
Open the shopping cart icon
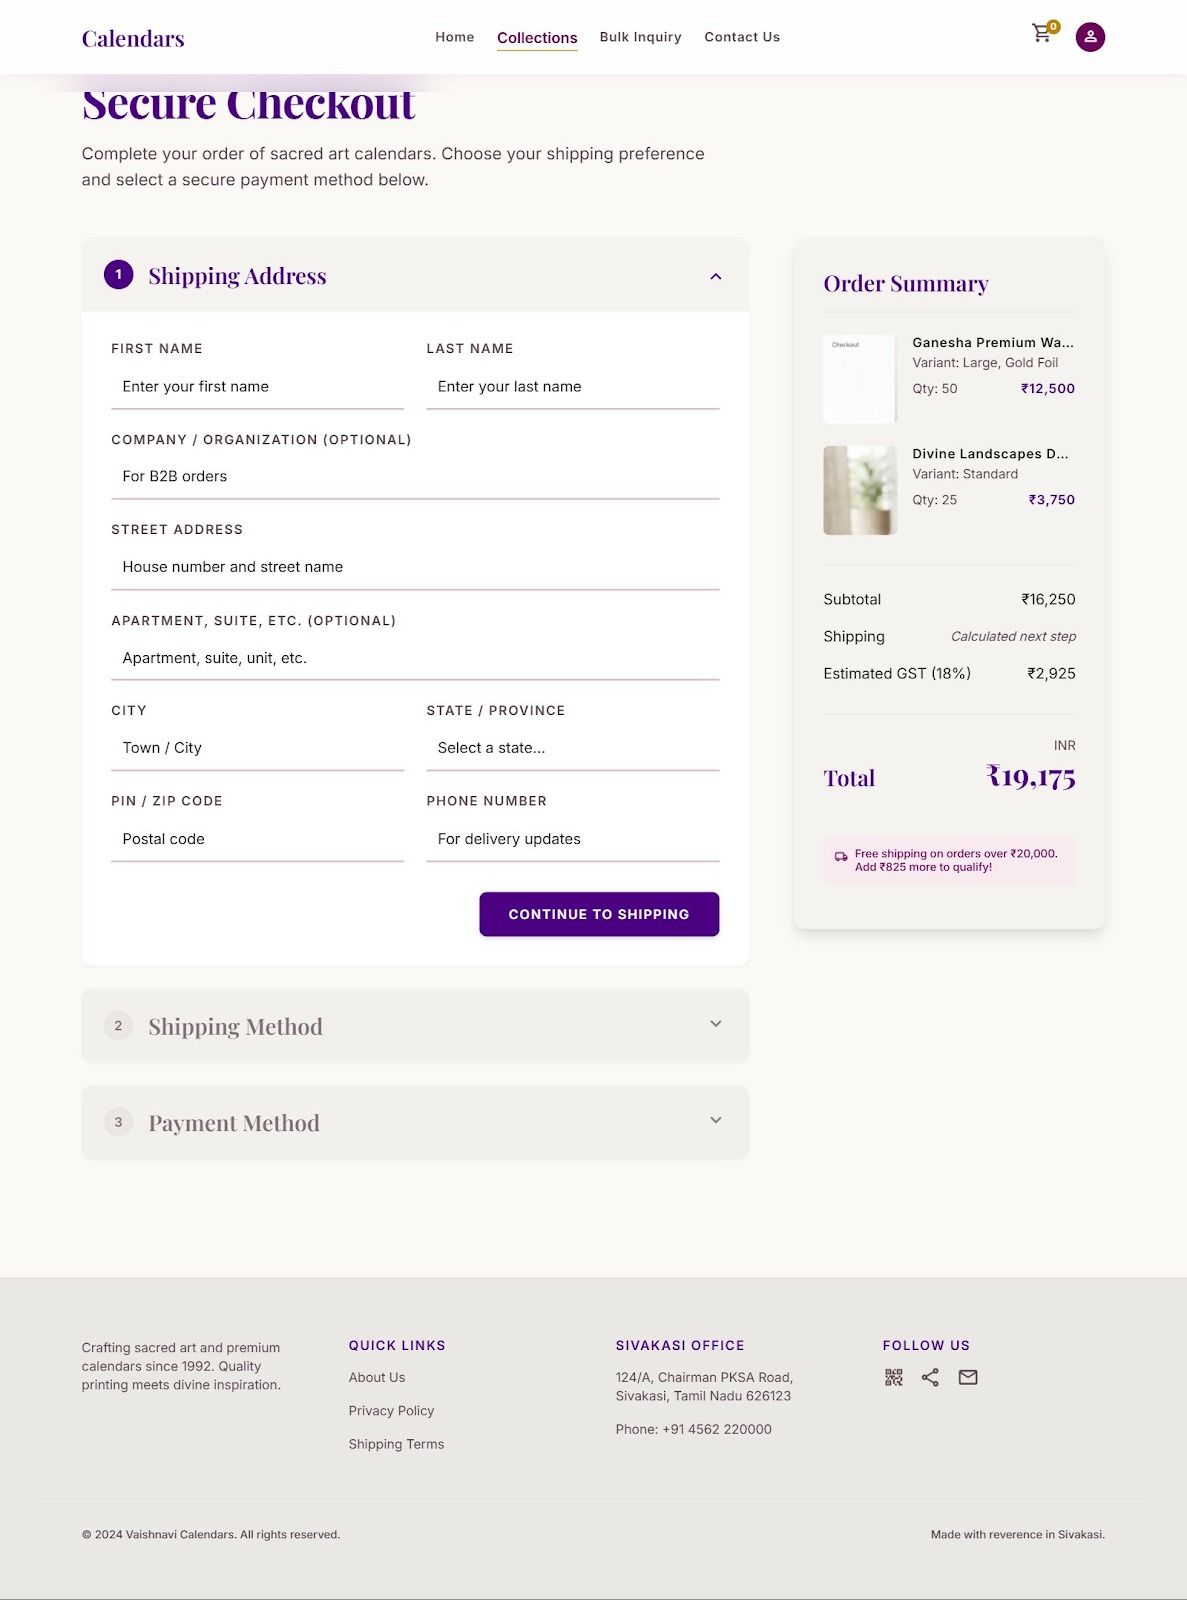pyautogui.click(x=1043, y=34)
